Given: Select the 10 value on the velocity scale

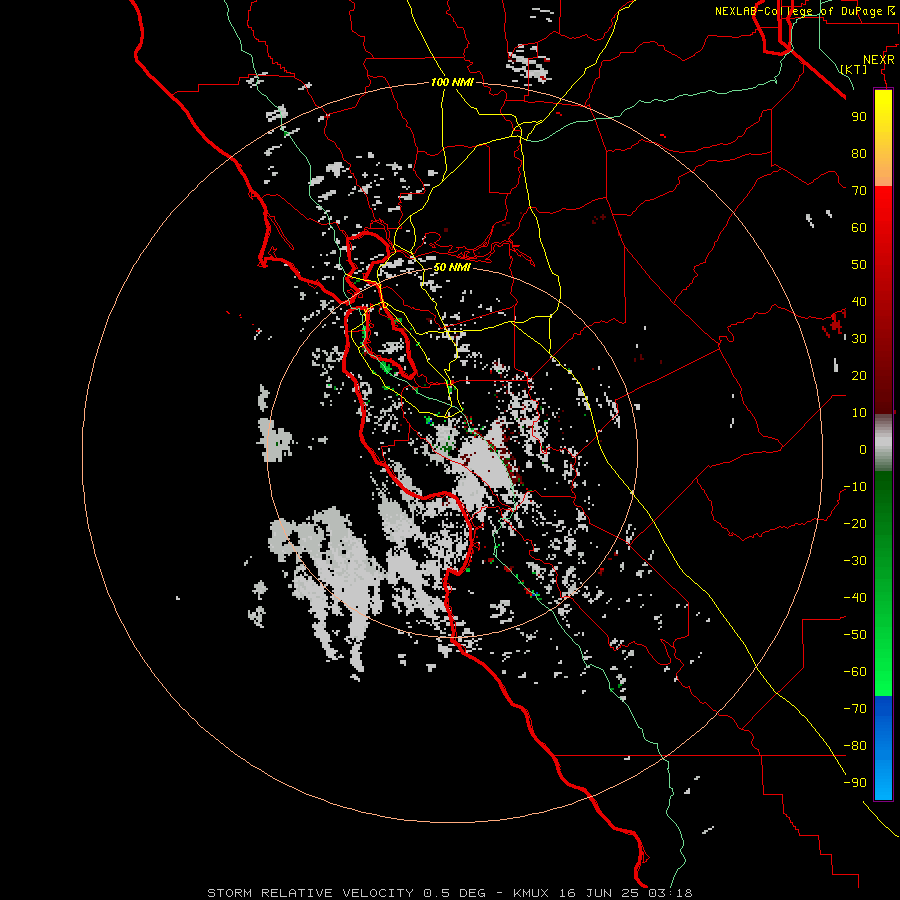Looking at the screenshot, I should (859, 413).
